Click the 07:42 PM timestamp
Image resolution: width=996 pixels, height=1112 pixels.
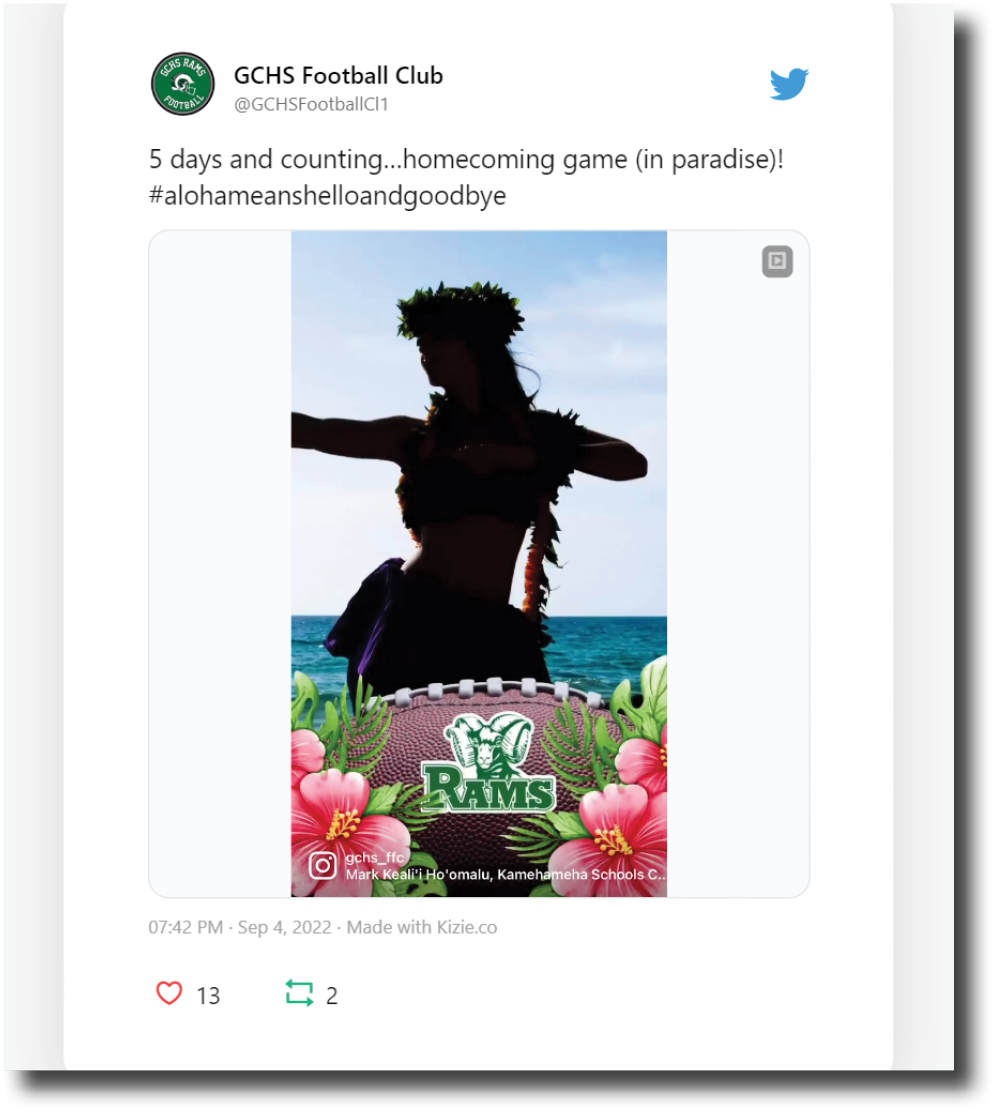(x=186, y=927)
